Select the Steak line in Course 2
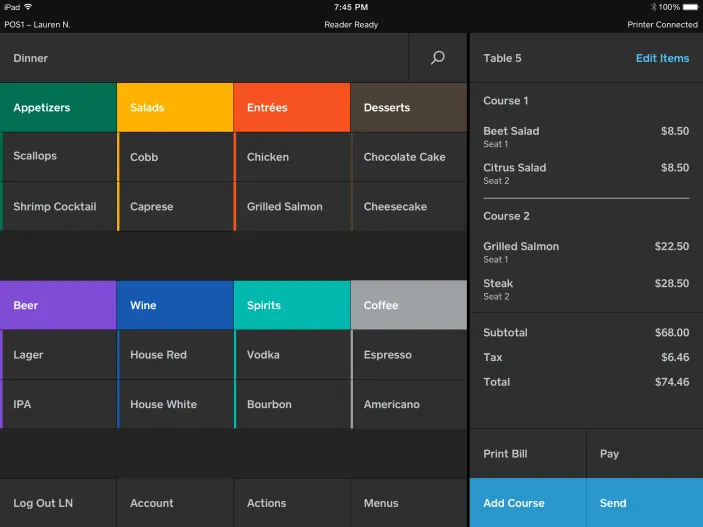 pos(586,289)
